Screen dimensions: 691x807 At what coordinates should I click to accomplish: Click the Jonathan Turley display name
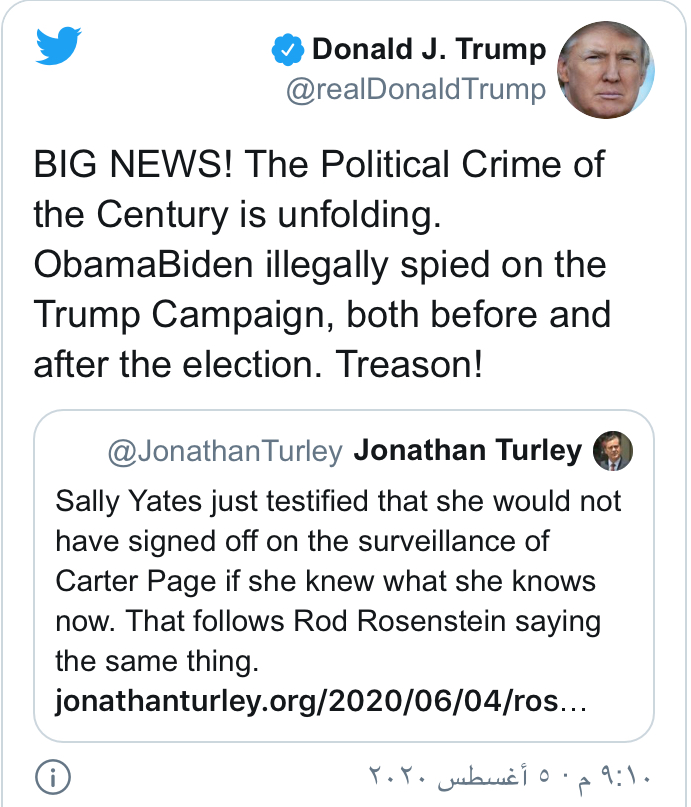(x=468, y=452)
